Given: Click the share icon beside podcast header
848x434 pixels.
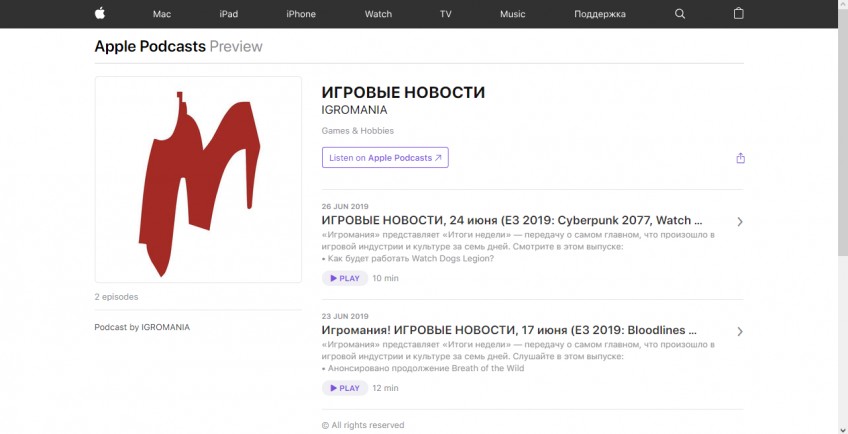Looking at the screenshot, I should pyautogui.click(x=740, y=158).
